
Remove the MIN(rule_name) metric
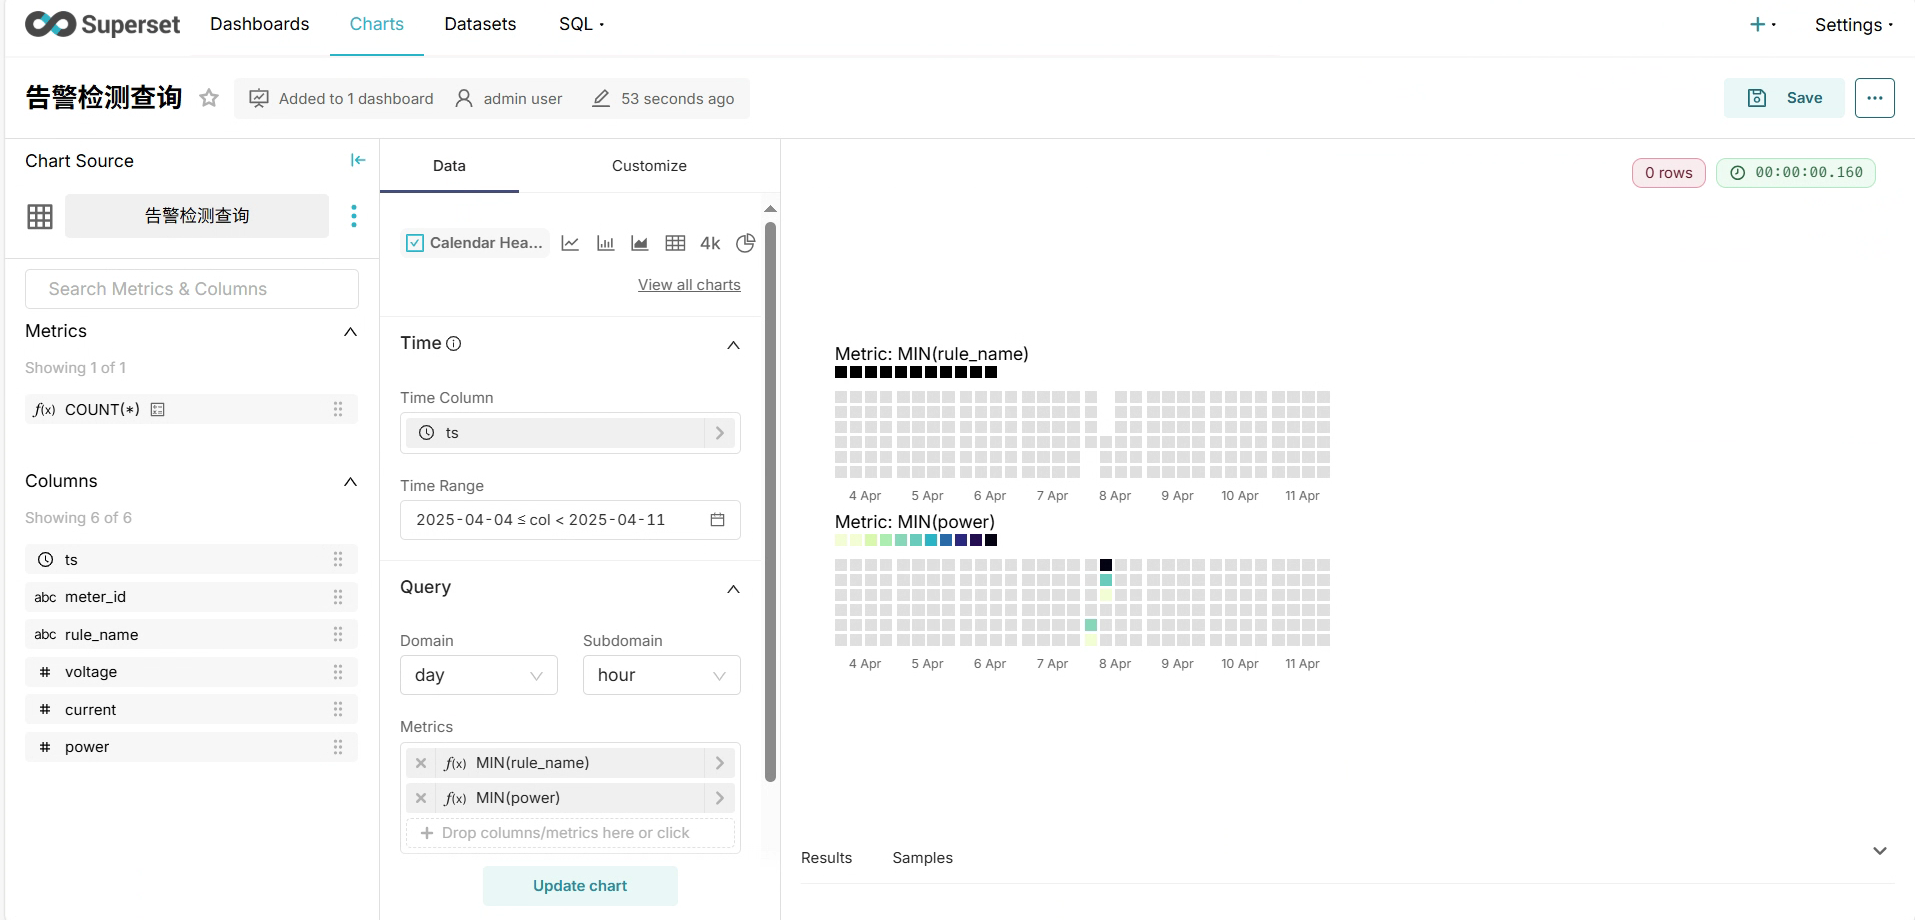pos(421,763)
